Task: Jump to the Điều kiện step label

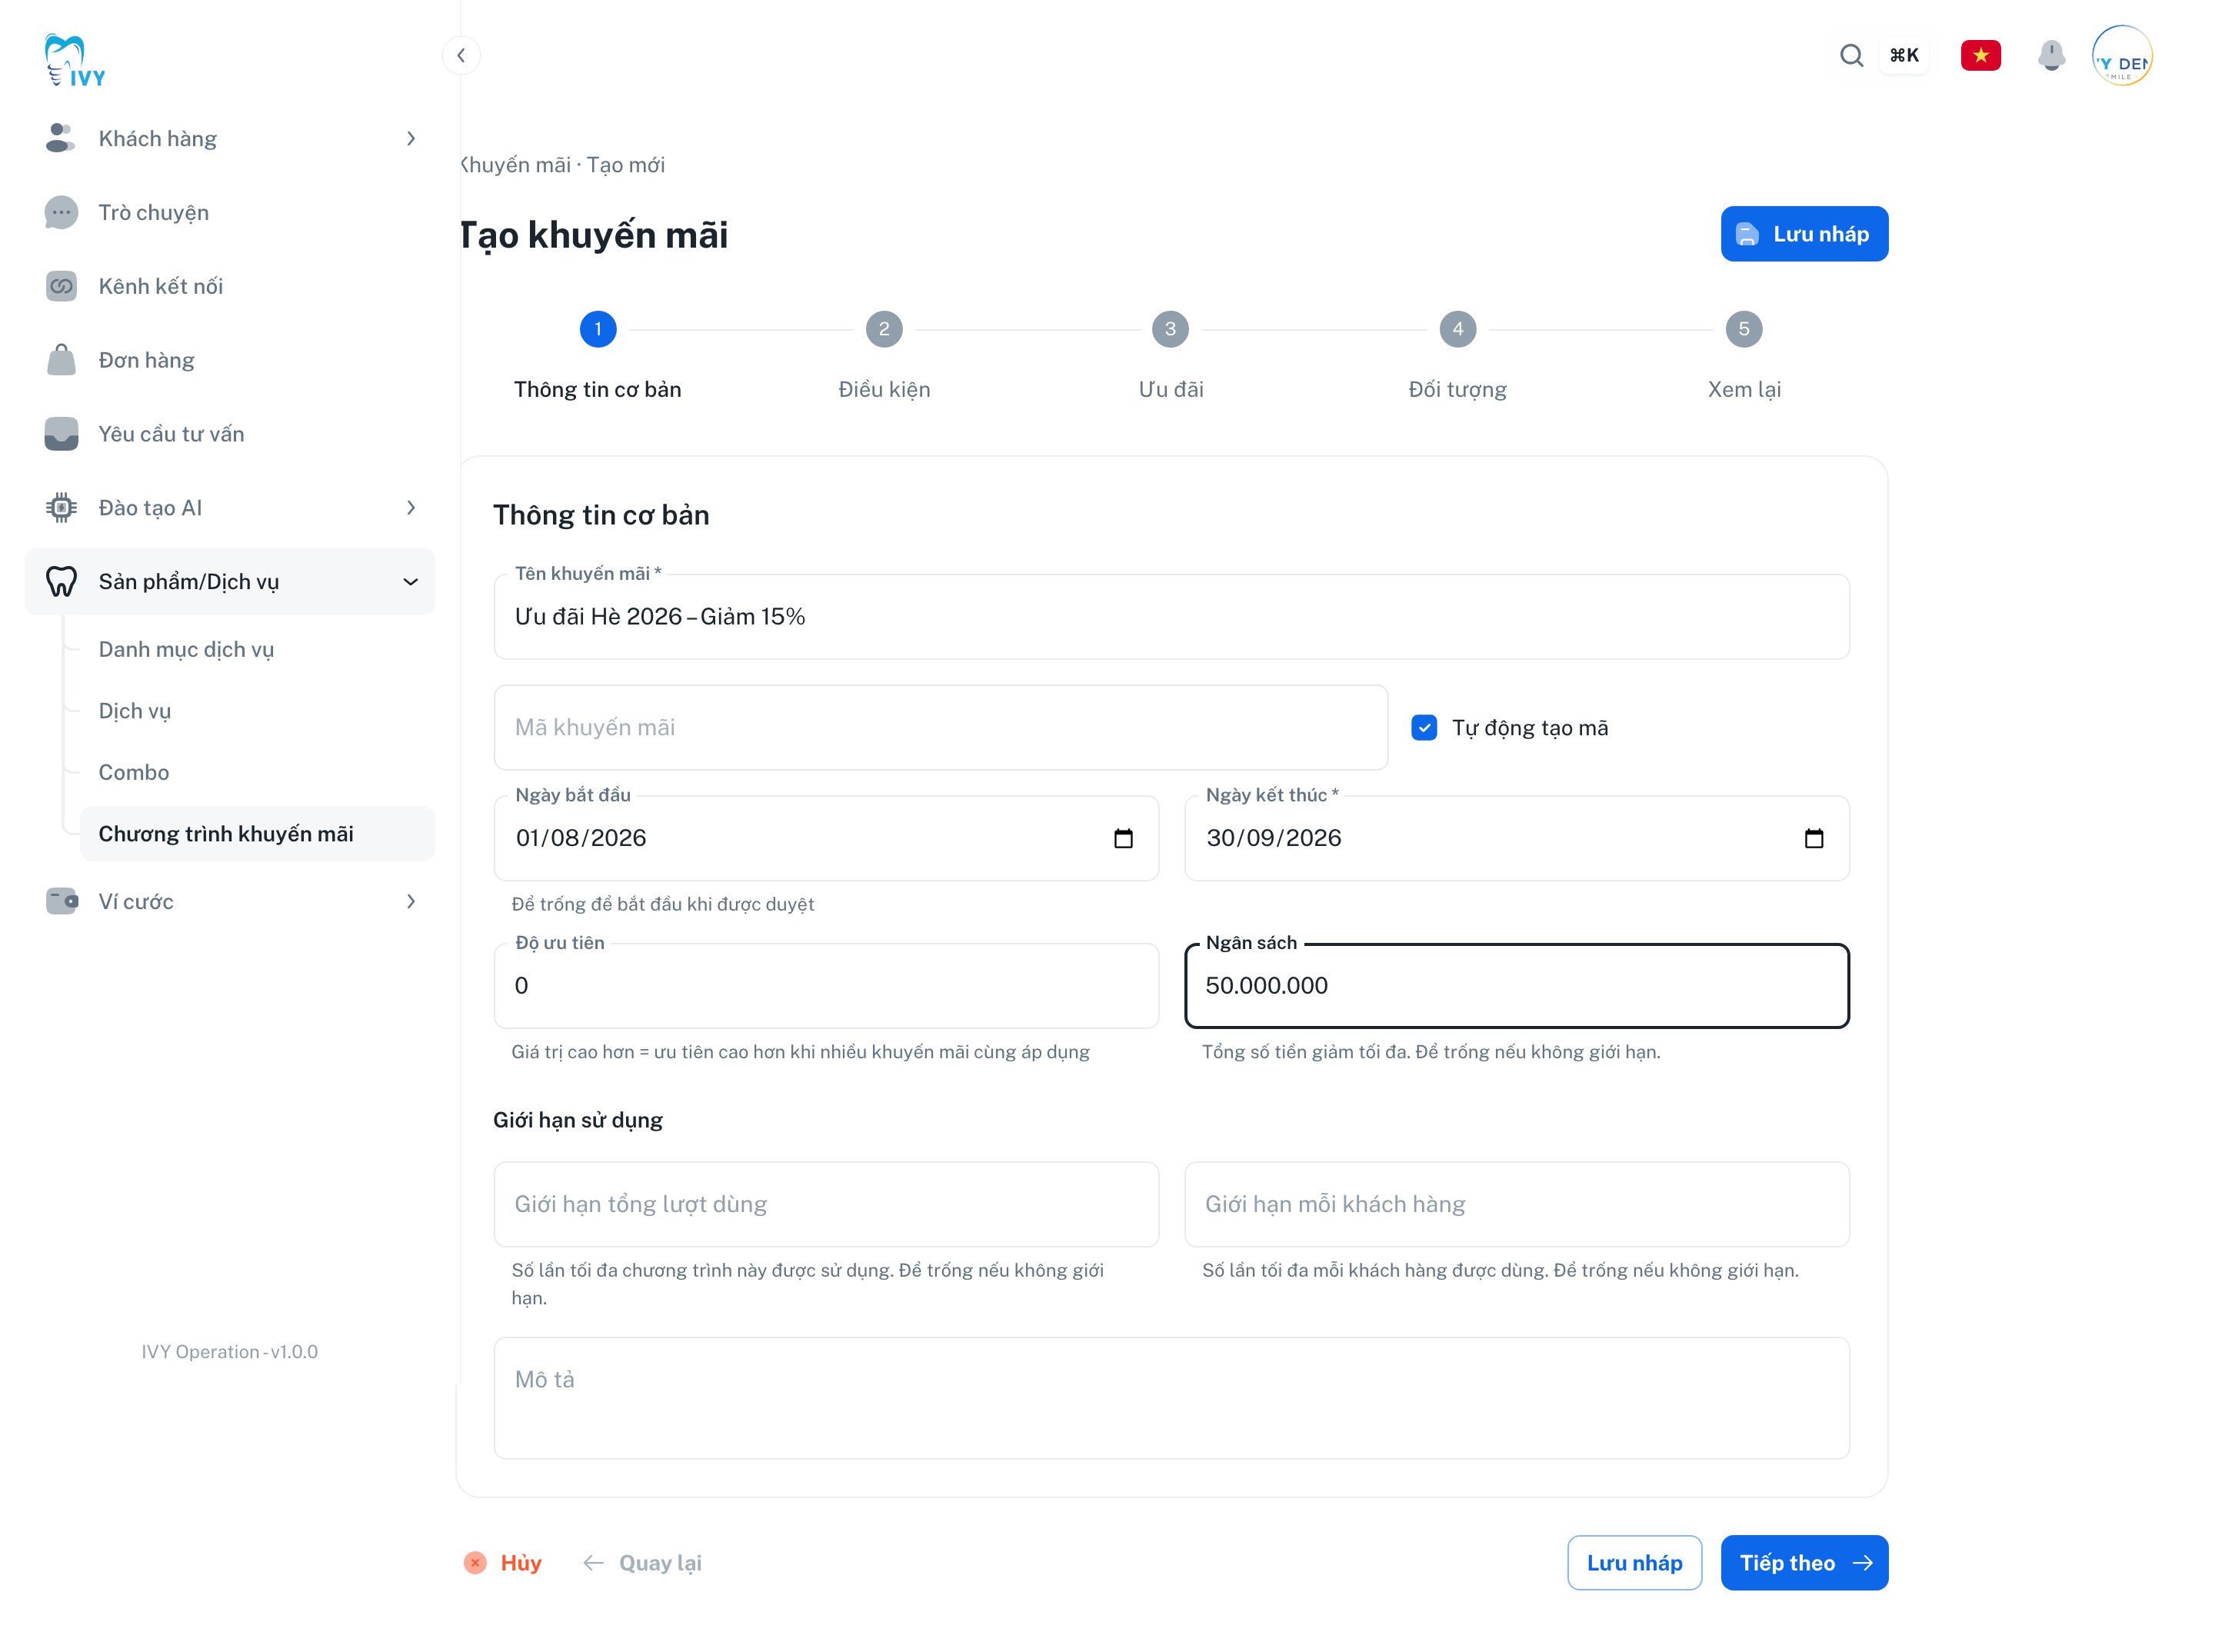Action: click(x=884, y=389)
